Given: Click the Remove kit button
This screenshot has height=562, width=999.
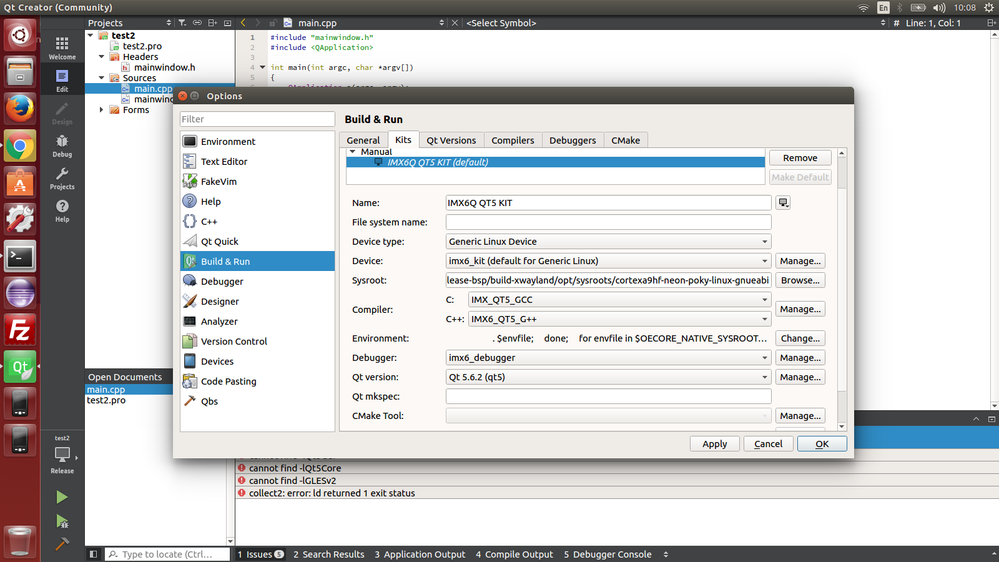Looking at the screenshot, I should tap(800, 157).
